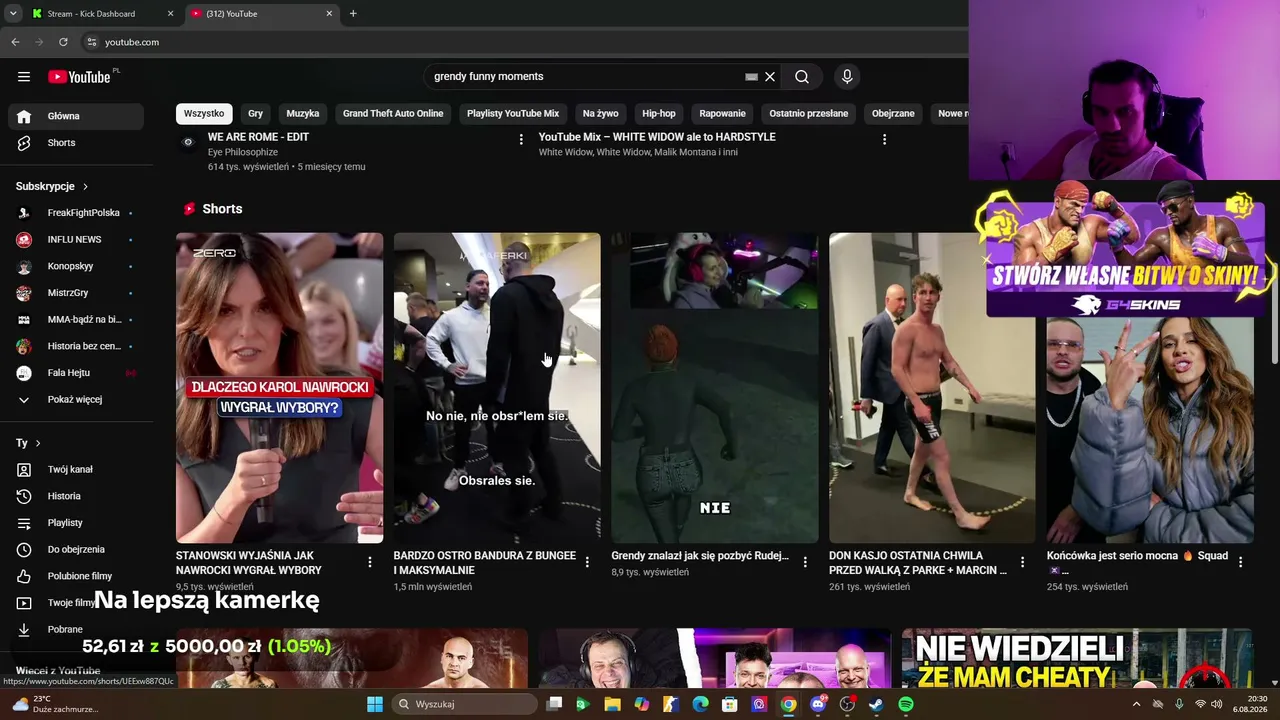The image size is (1280, 720).
Task: Open Polubione filmy in the sidebar
Action: tap(76, 576)
